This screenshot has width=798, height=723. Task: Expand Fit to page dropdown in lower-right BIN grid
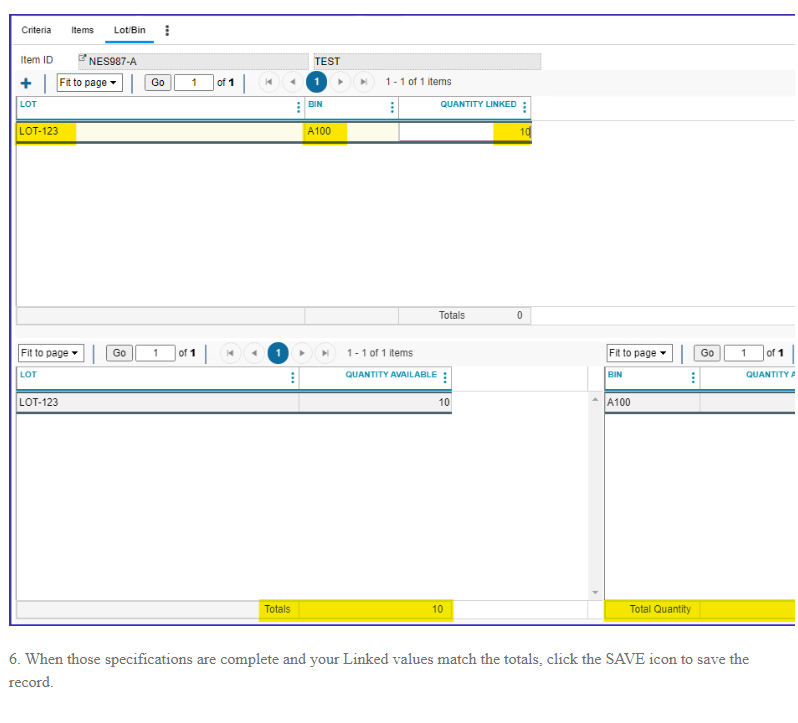pos(639,353)
